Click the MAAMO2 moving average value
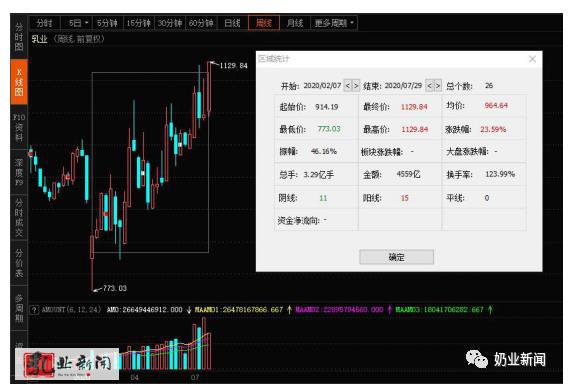571x391 pixels. tap(339, 310)
